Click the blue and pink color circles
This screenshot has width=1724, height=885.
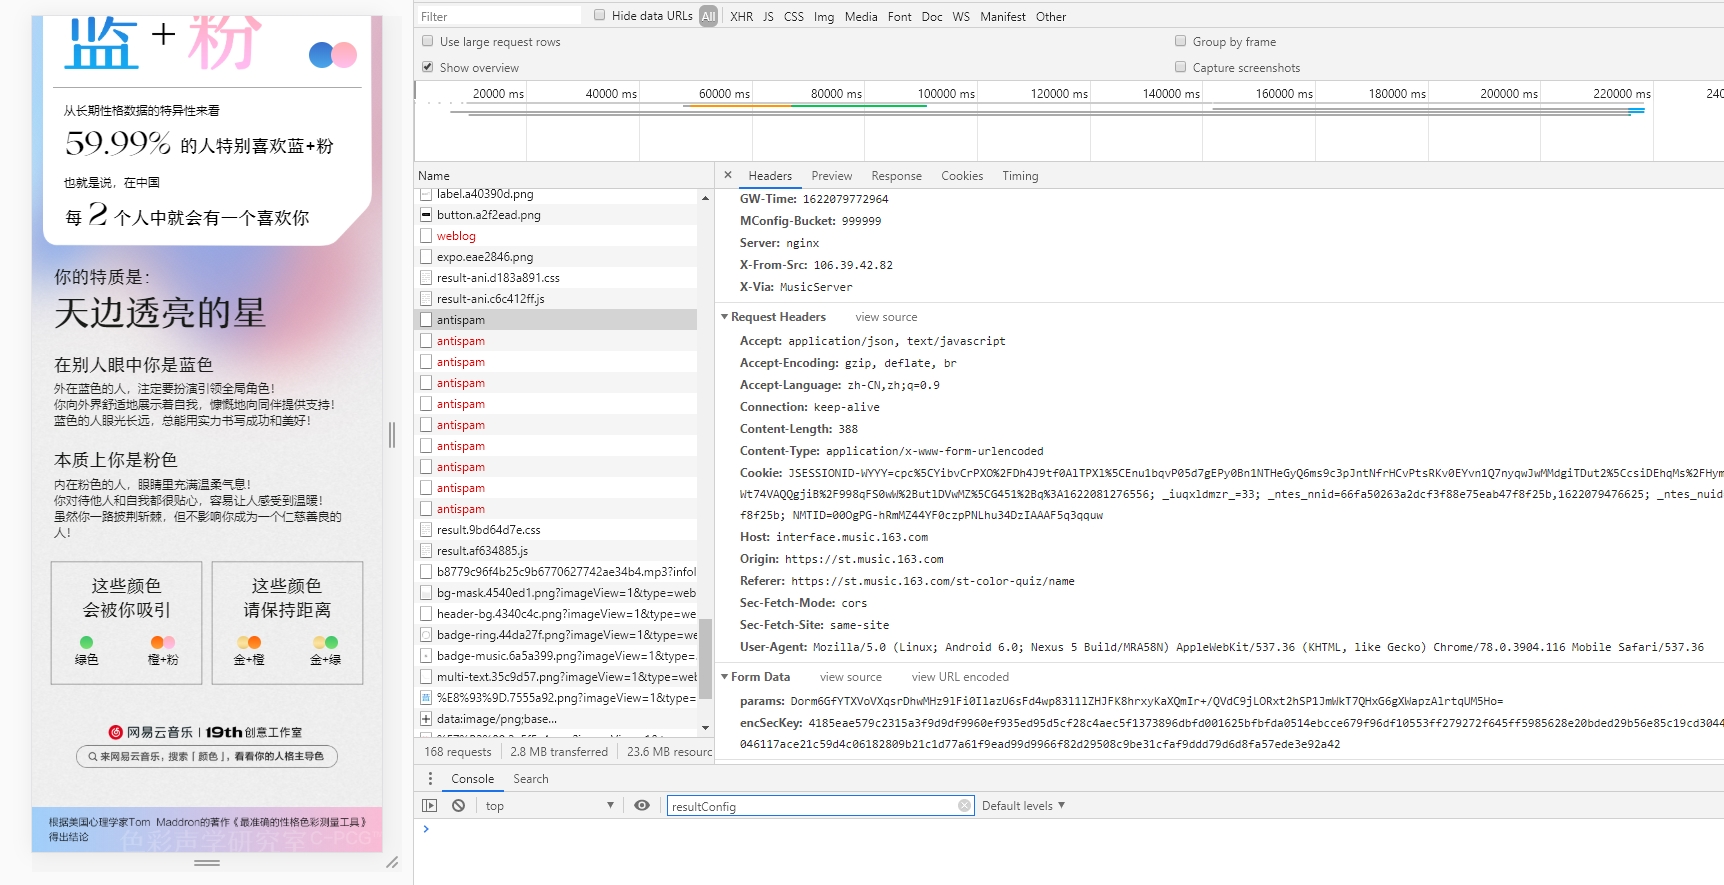tap(333, 55)
